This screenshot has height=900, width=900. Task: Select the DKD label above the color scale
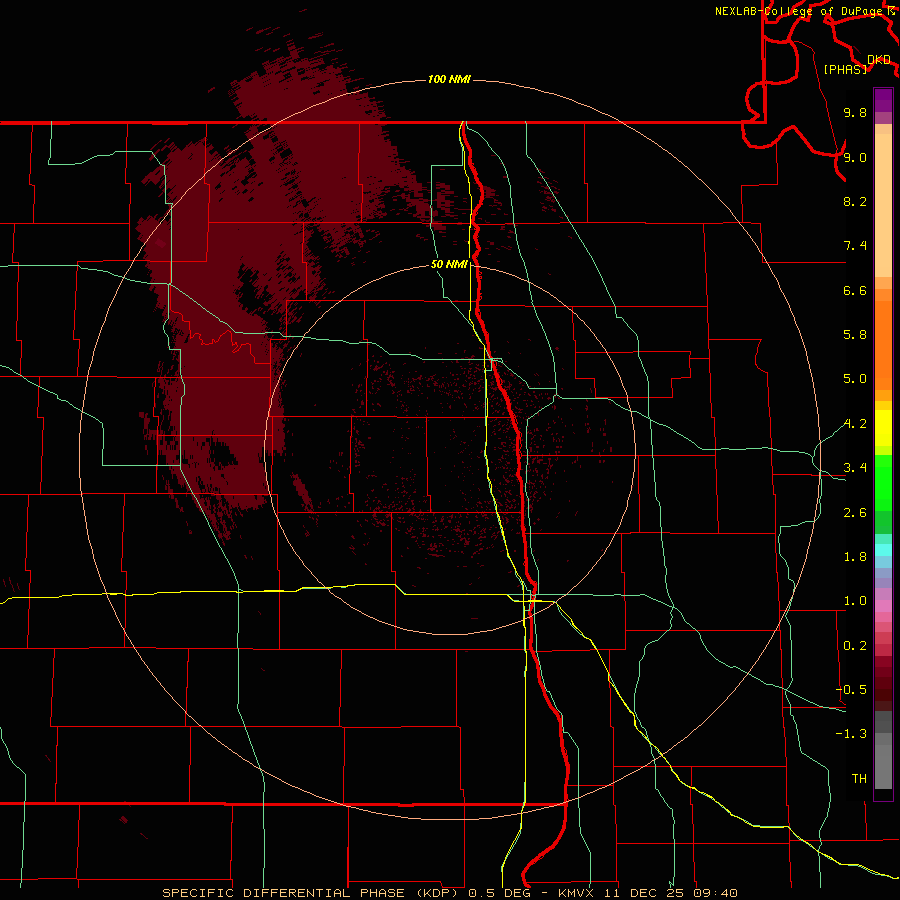(879, 59)
